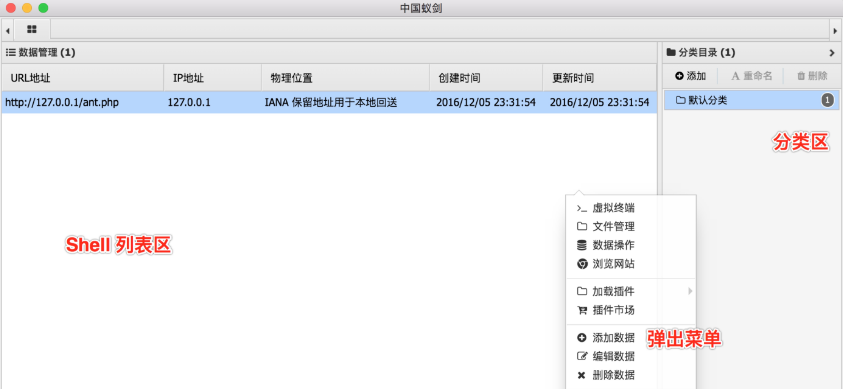Click the X icon beside 删除数据

[581, 375]
